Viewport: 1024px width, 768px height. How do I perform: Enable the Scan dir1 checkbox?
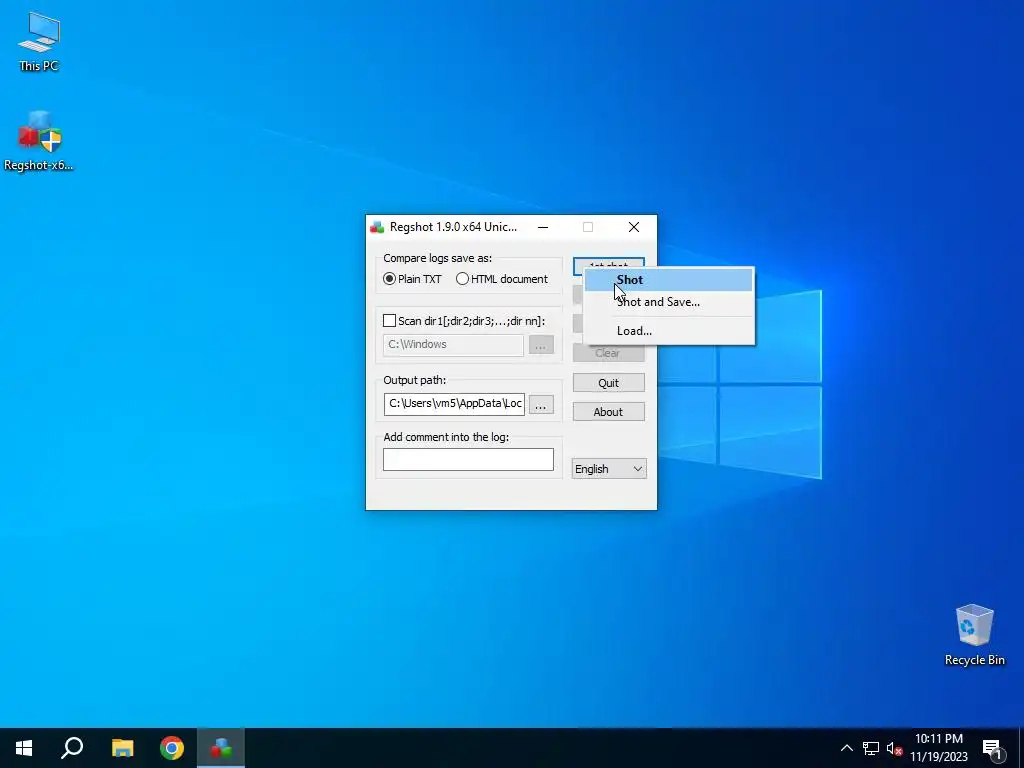pos(389,321)
